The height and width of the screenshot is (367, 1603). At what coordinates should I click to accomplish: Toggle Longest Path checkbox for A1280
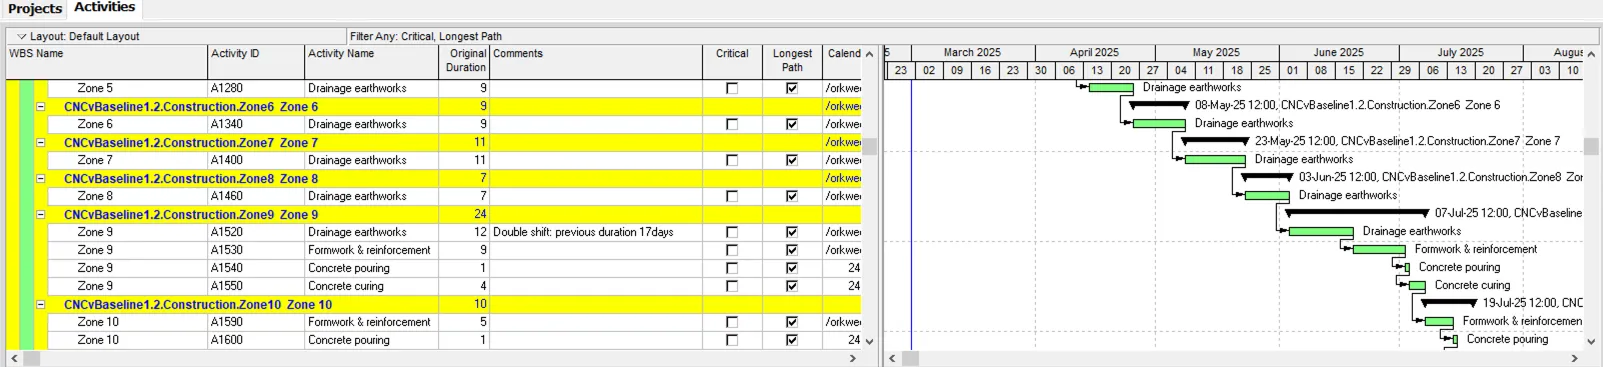(x=792, y=88)
